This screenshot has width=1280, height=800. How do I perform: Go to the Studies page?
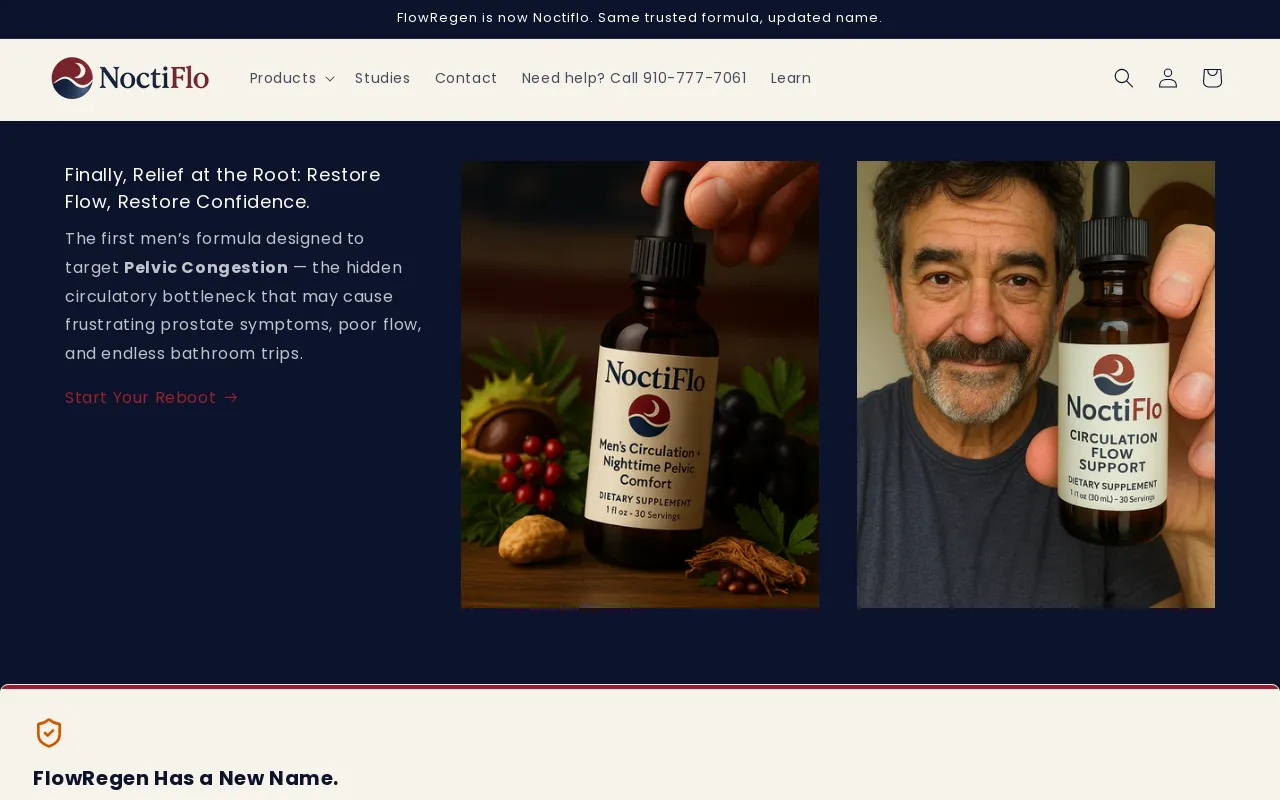[382, 78]
